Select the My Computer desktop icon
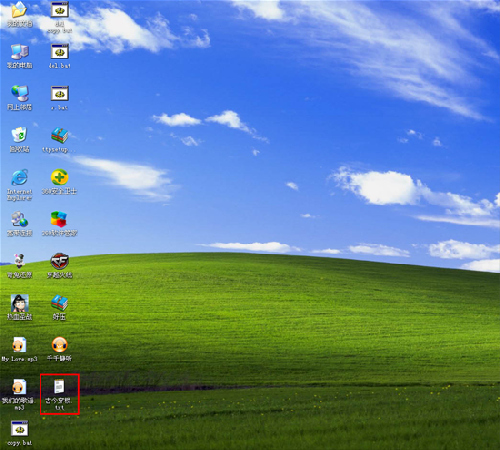 pos(19,52)
